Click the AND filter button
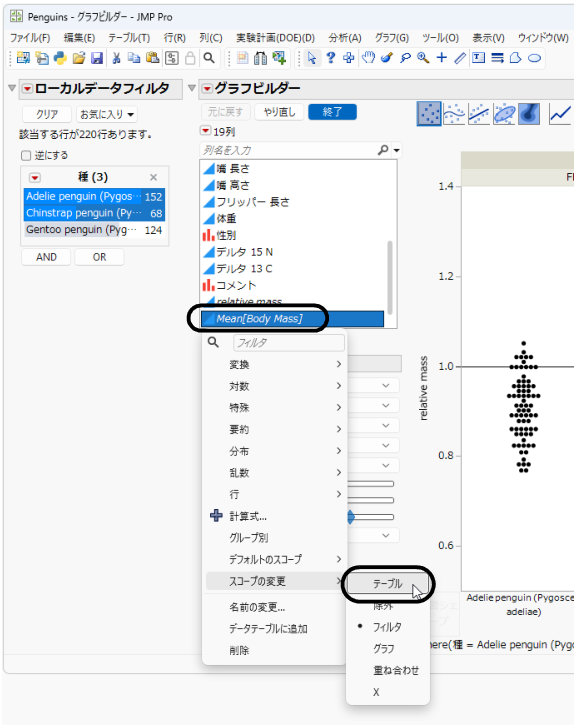The image size is (576, 726). coord(46,257)
